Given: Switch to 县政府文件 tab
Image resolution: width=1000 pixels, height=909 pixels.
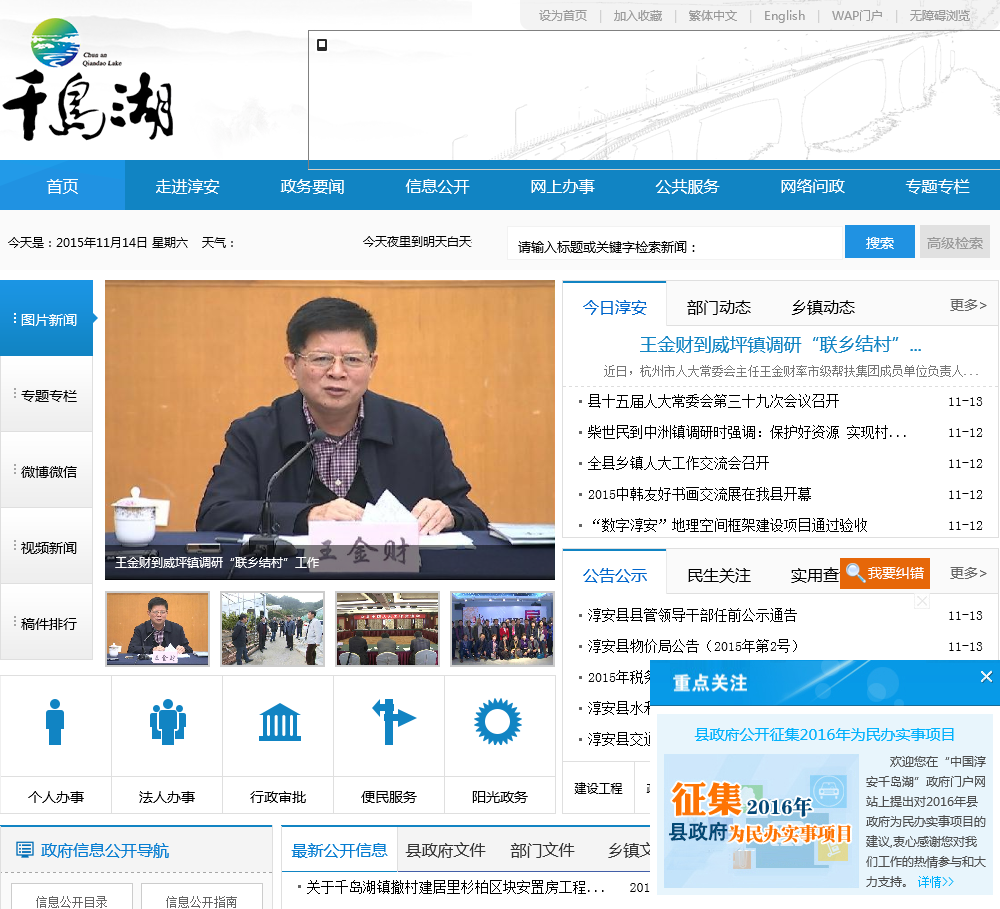Looking at the screenshot, I should [446, 850].
